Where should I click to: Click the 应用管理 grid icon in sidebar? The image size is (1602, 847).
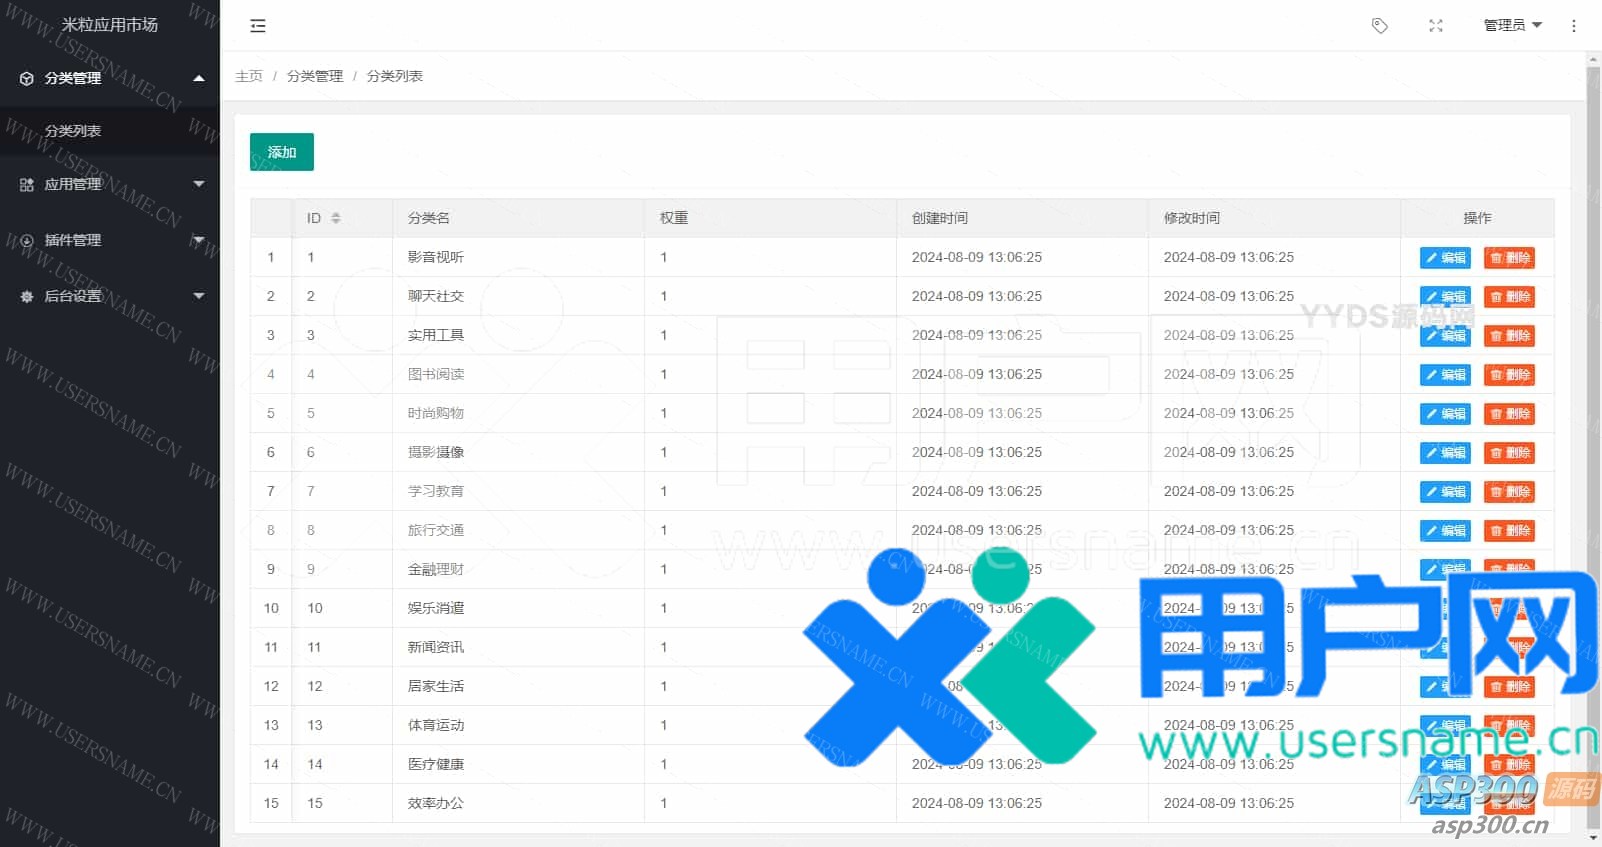click(27, 185)
